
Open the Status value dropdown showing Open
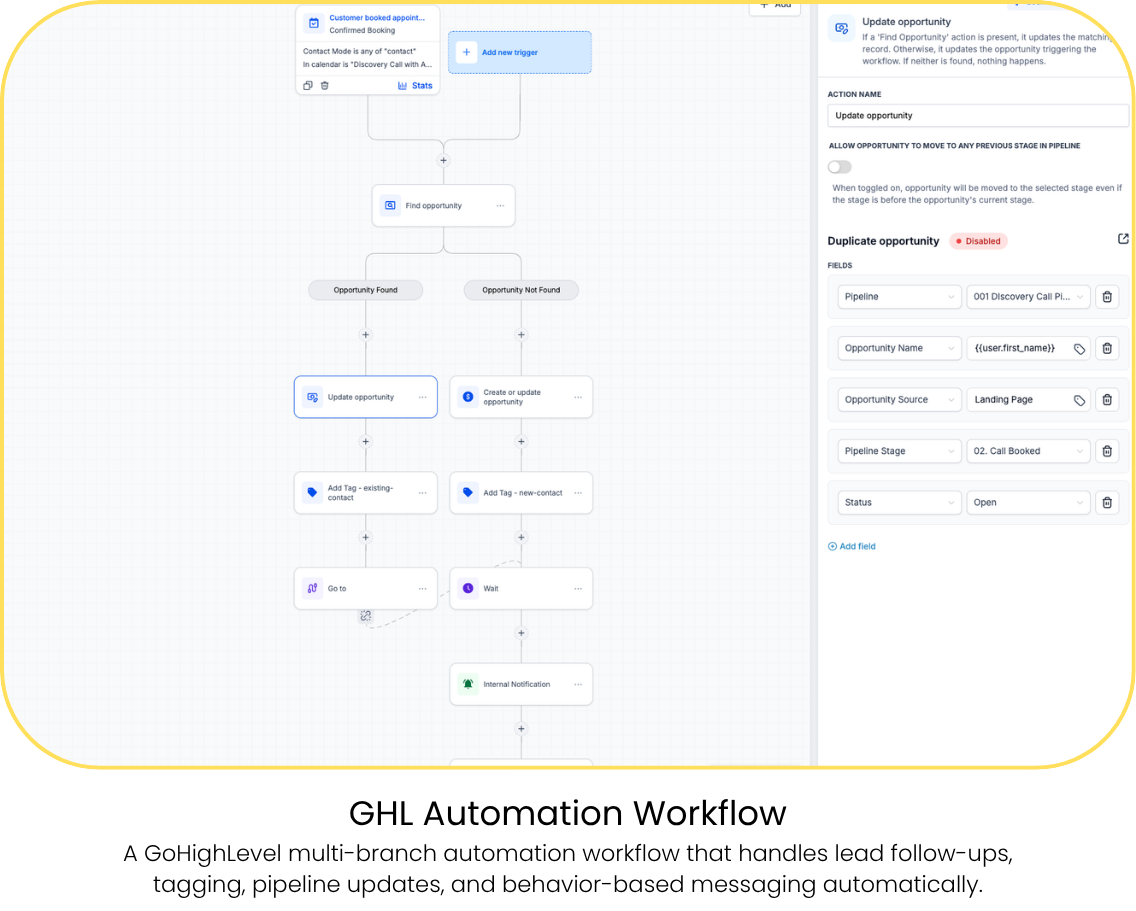pos(1028,502)
